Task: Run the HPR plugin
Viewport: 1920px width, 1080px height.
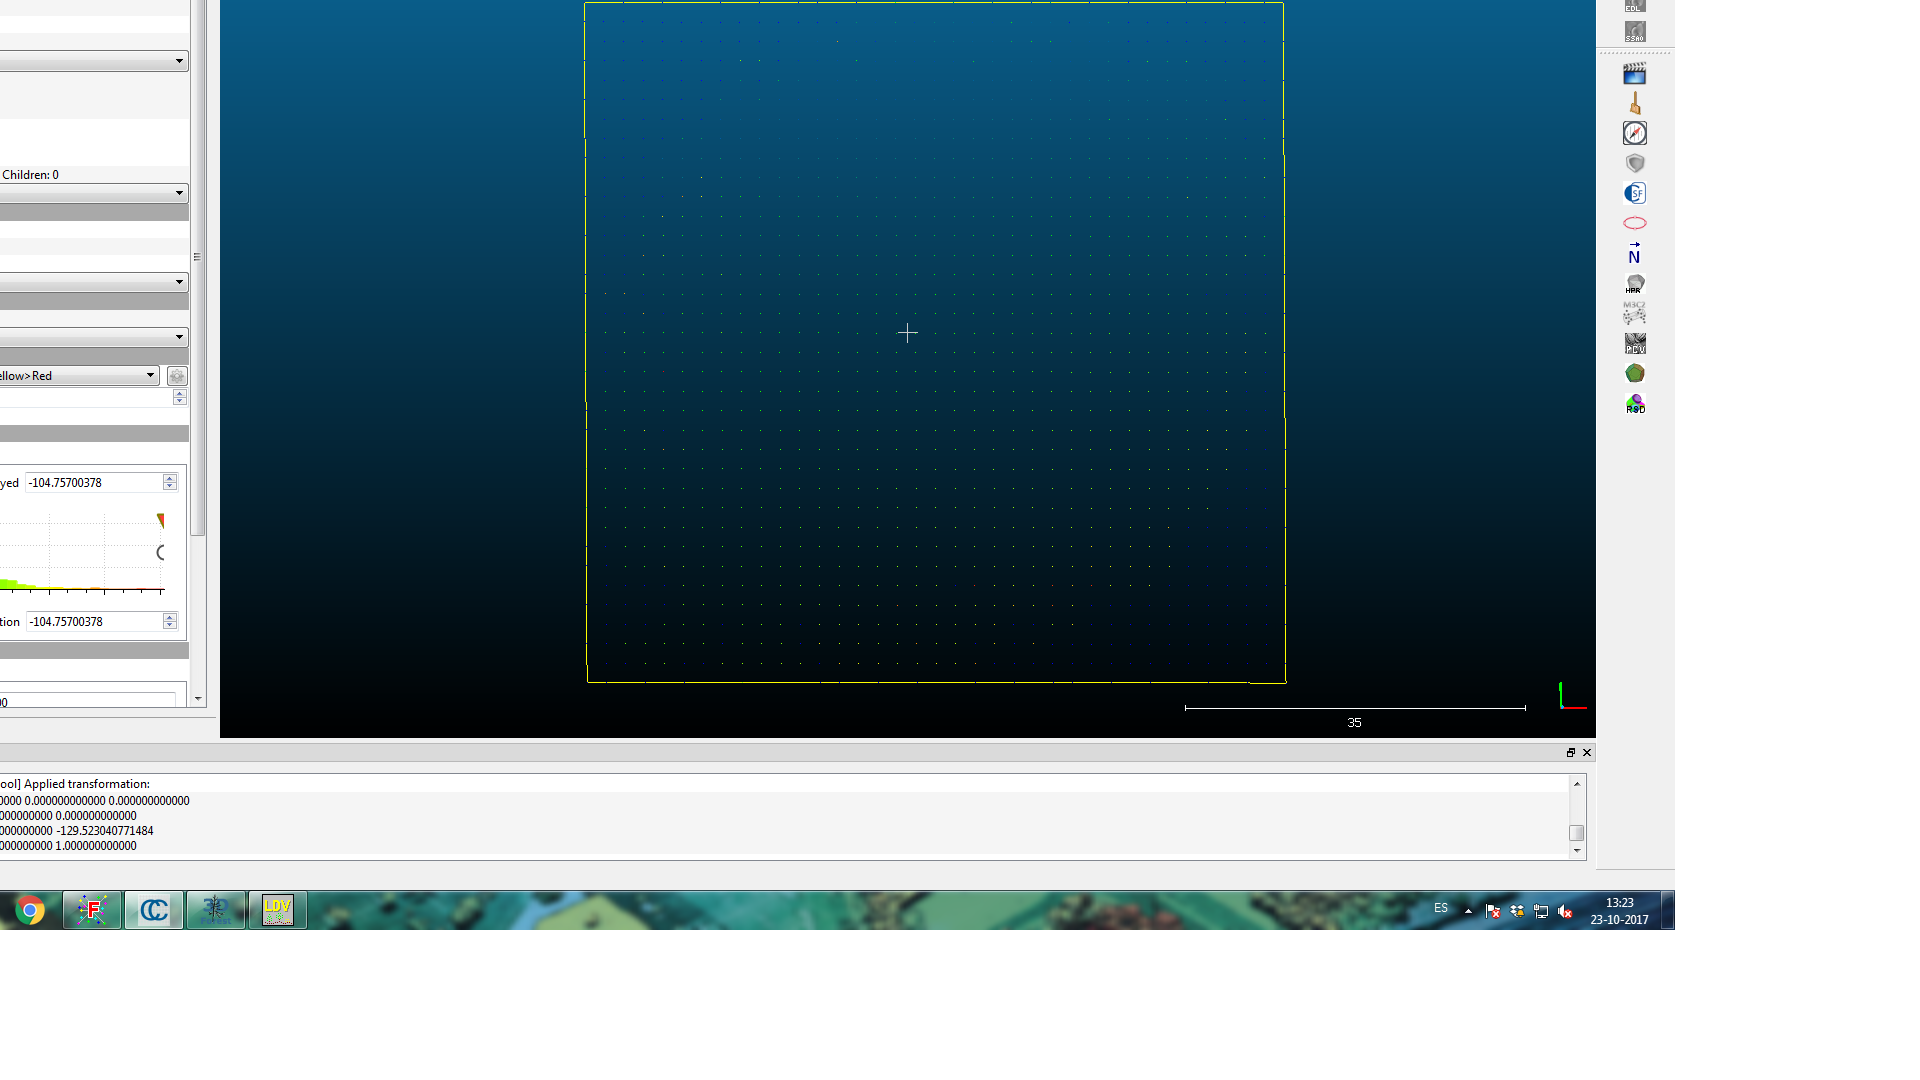Action: (x=1635, y=283)
